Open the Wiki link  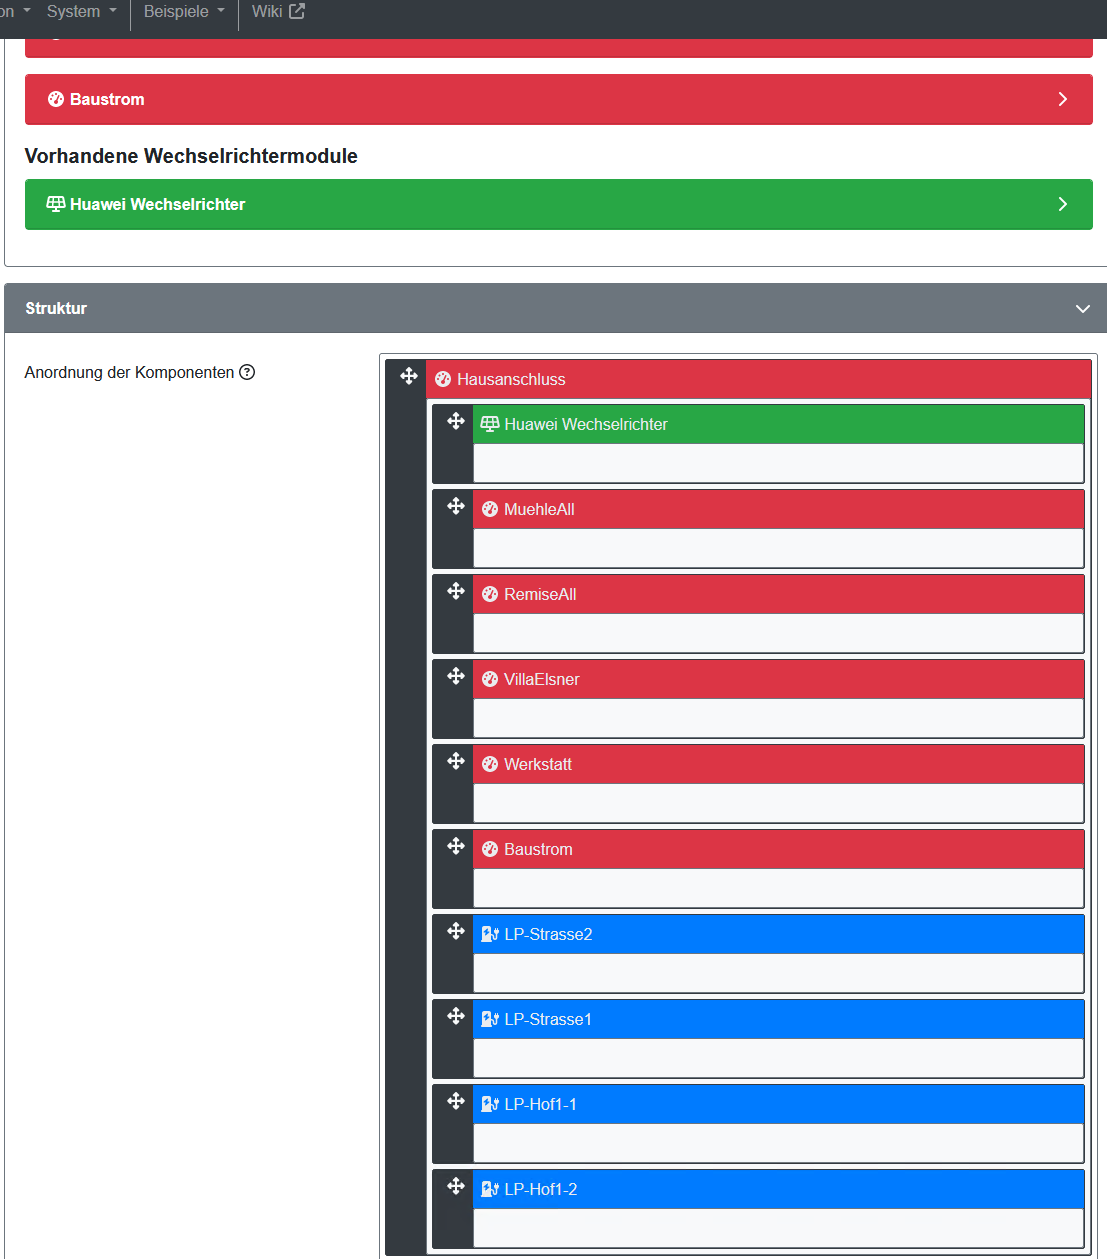277,11
